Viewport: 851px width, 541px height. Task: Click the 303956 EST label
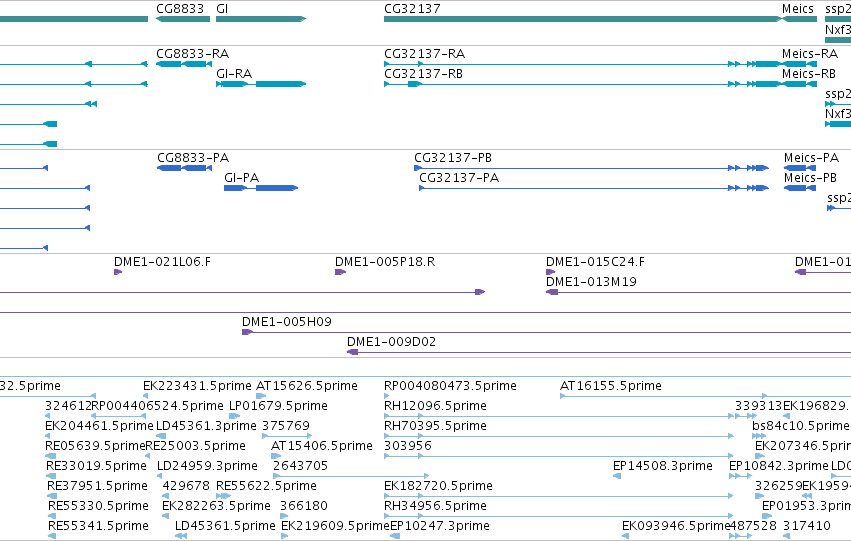coord(408,446)
